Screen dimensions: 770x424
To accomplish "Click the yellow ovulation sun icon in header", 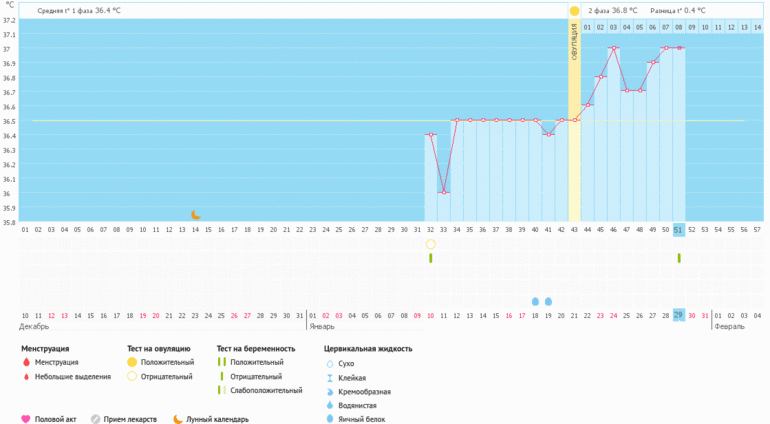I will [574, 10].
